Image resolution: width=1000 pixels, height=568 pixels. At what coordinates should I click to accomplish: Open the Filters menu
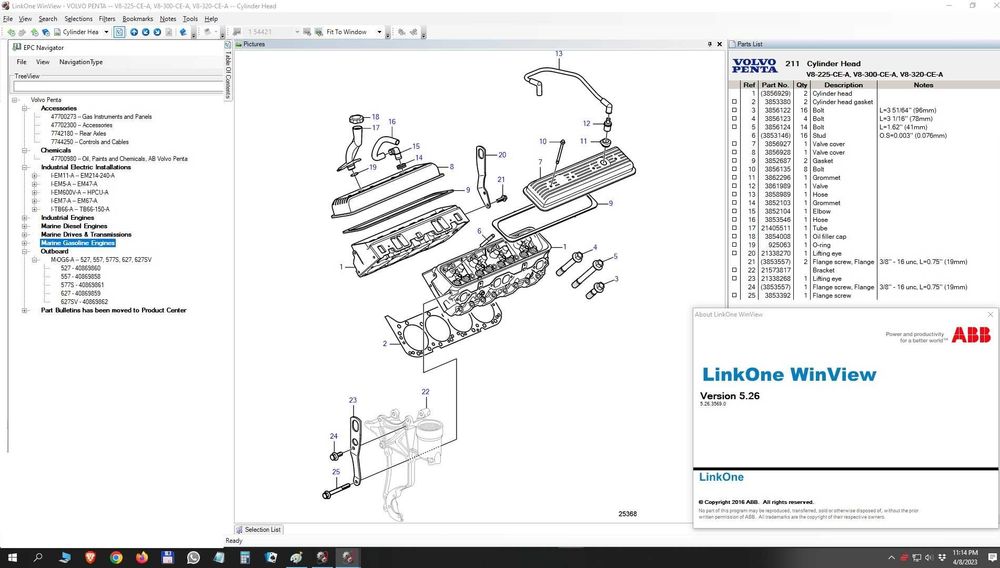[107, 18]
